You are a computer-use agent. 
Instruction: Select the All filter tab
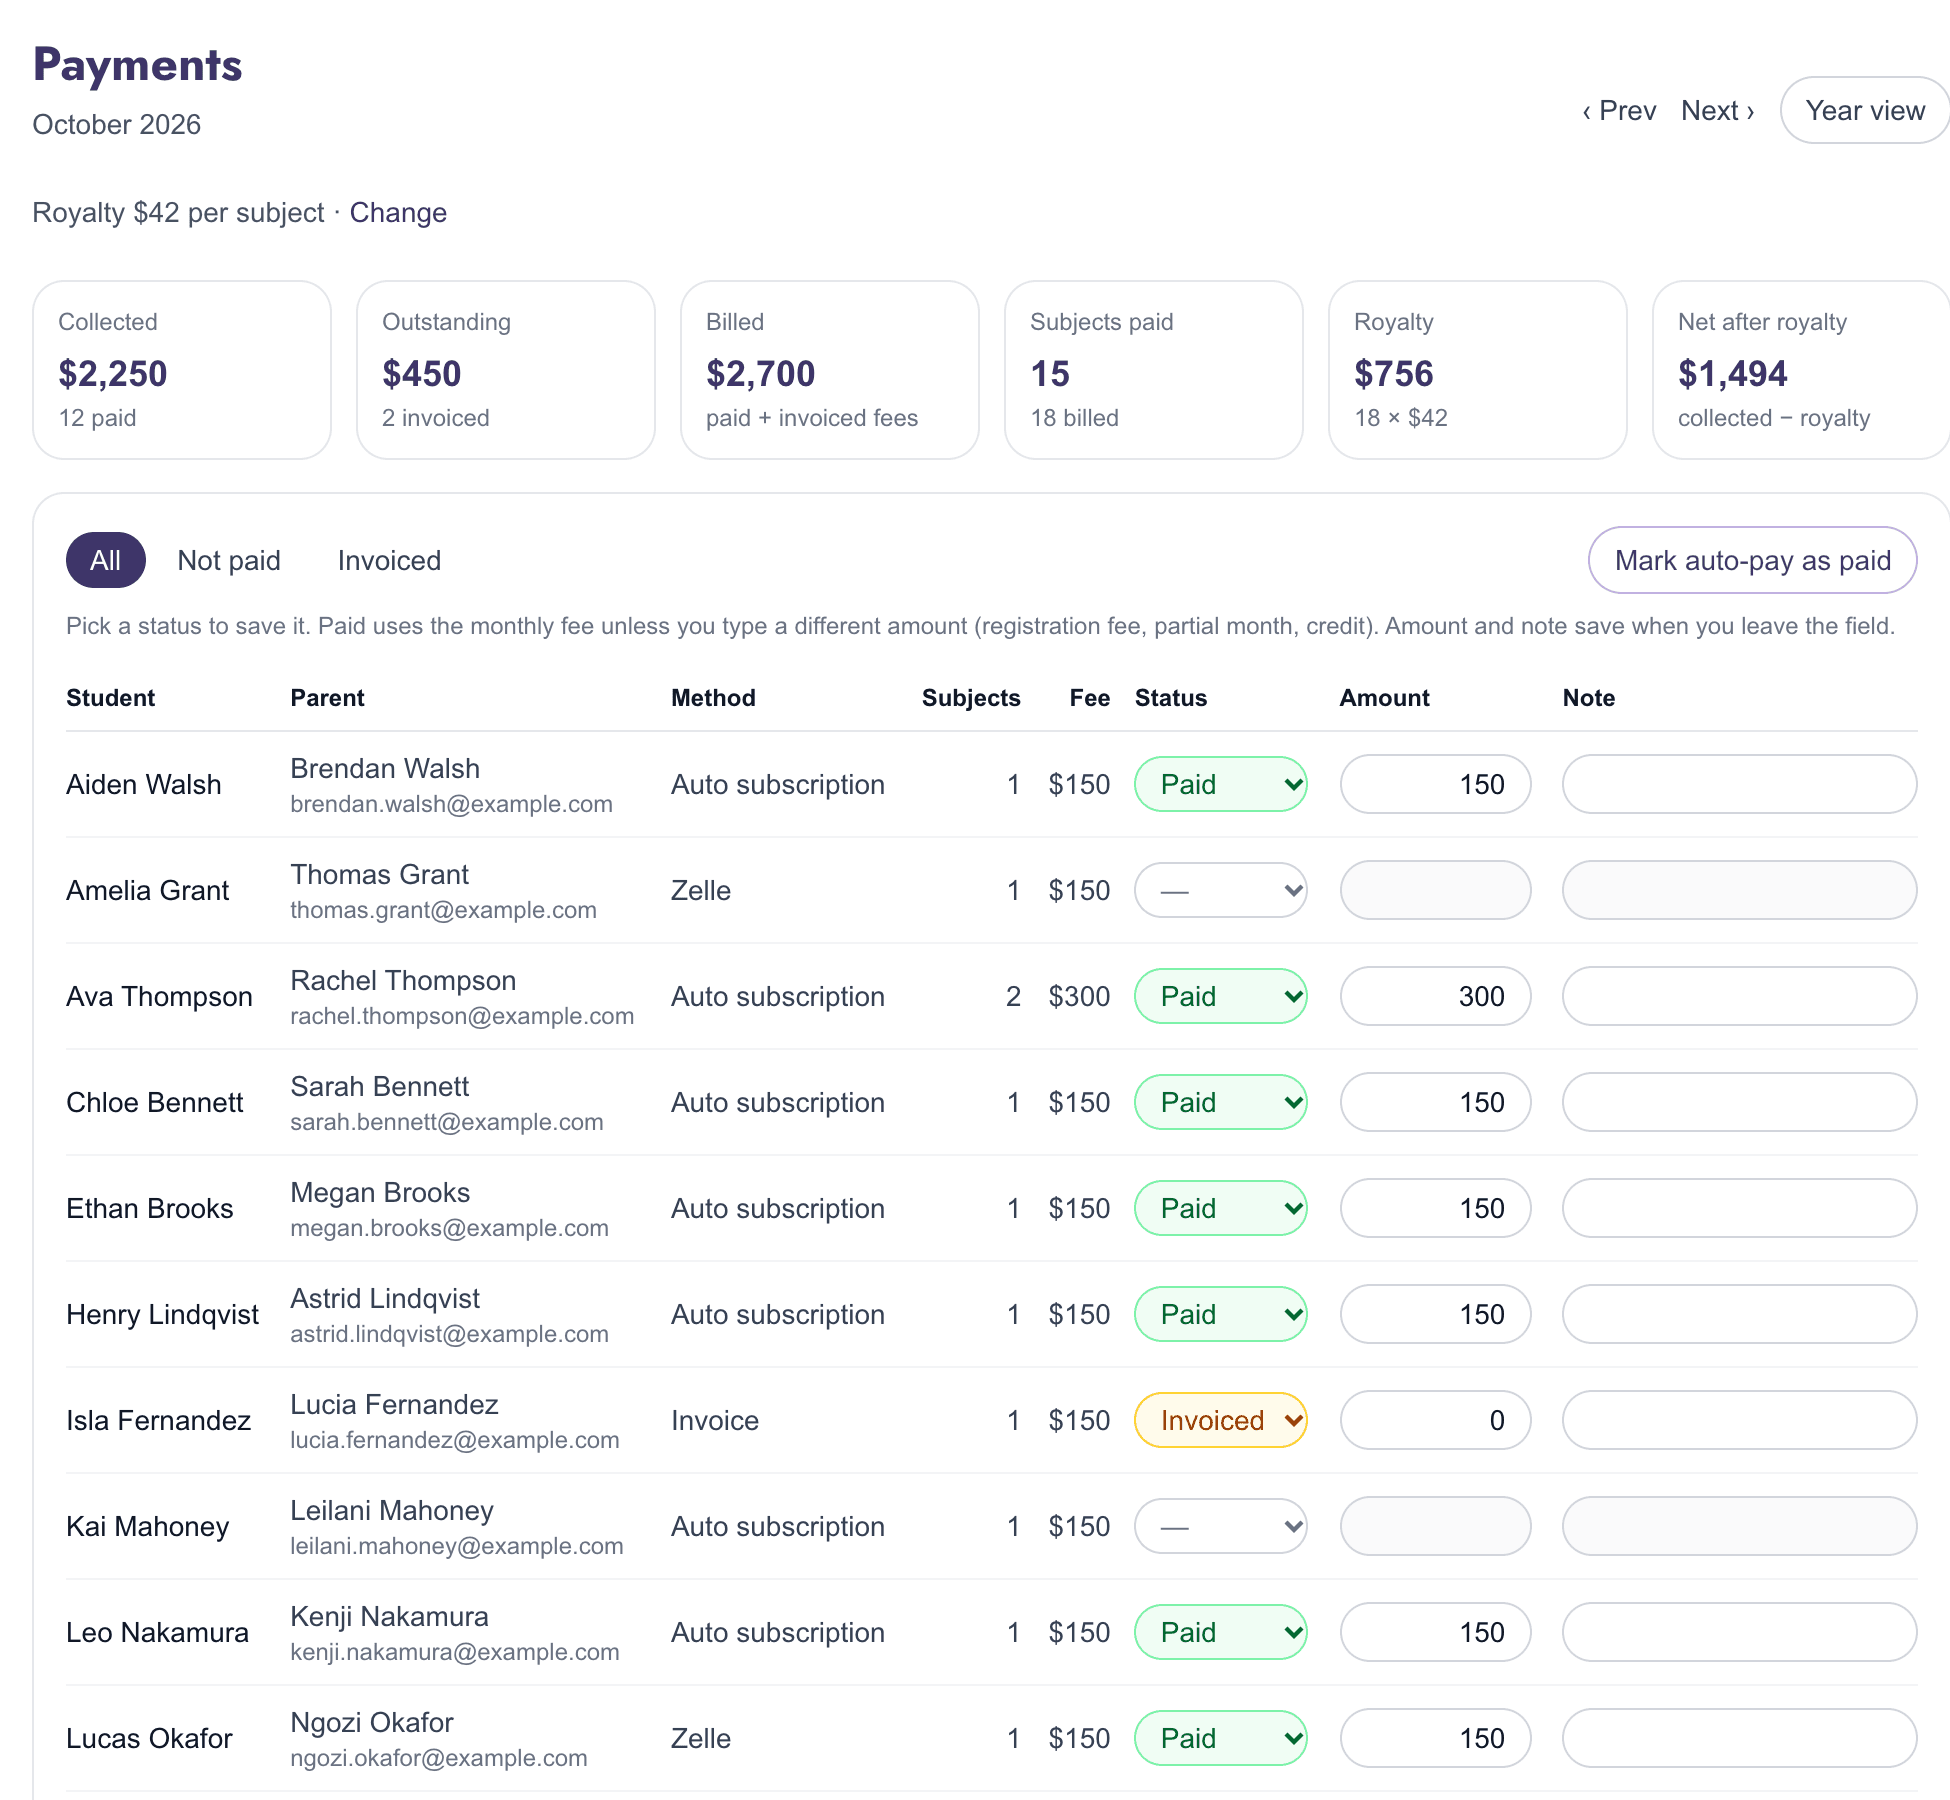106,560
